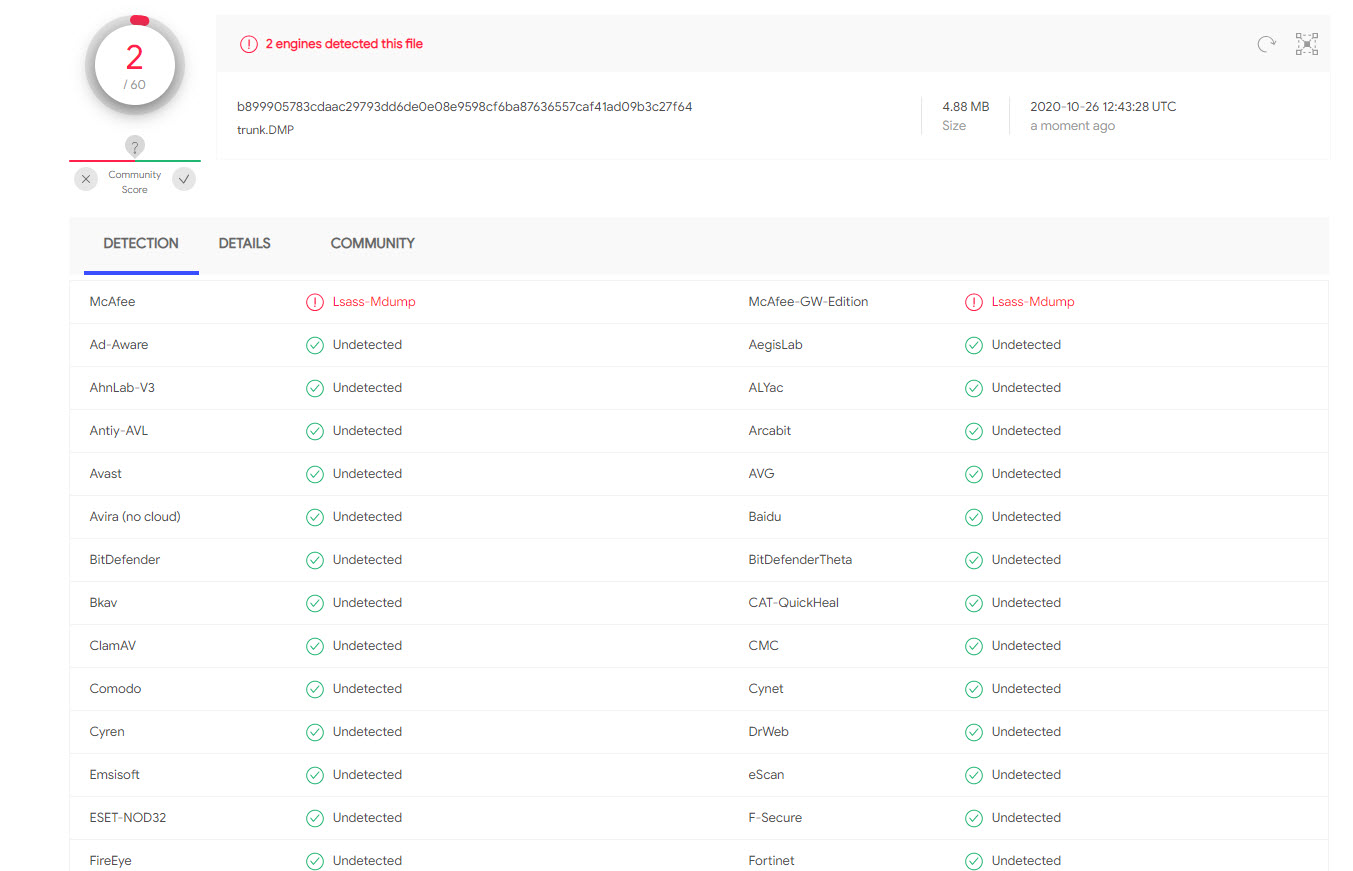The width and height of the screenshot is (1353, 871).
Task: Click the green check icon for Cynet
Action: click(974, 689)
